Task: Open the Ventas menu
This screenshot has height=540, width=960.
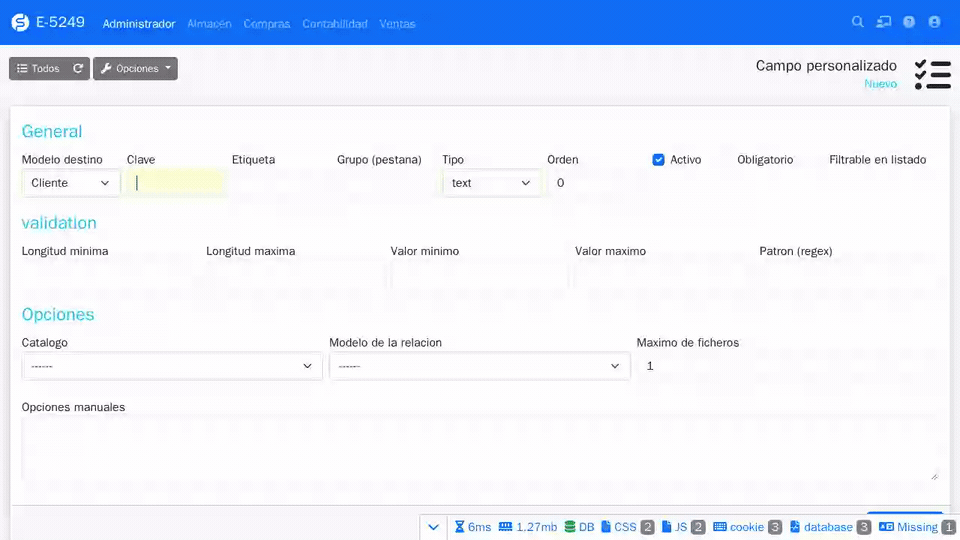Action: [397, 24]
